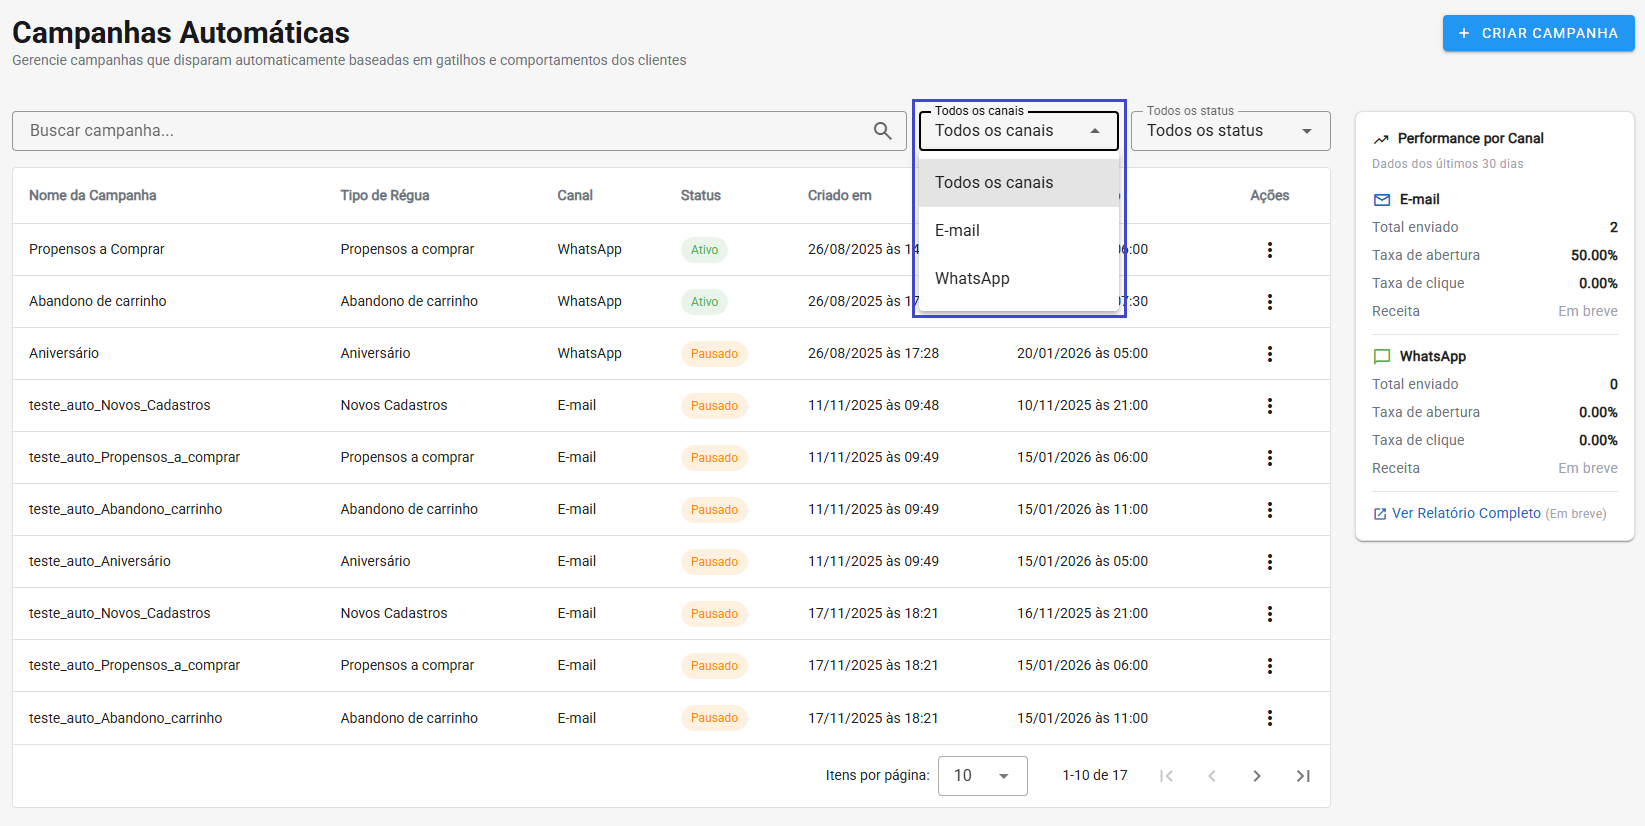Click Ativo status badge for Propensos a Comprar
The image size is (1645, 826).
click(704, 250)
